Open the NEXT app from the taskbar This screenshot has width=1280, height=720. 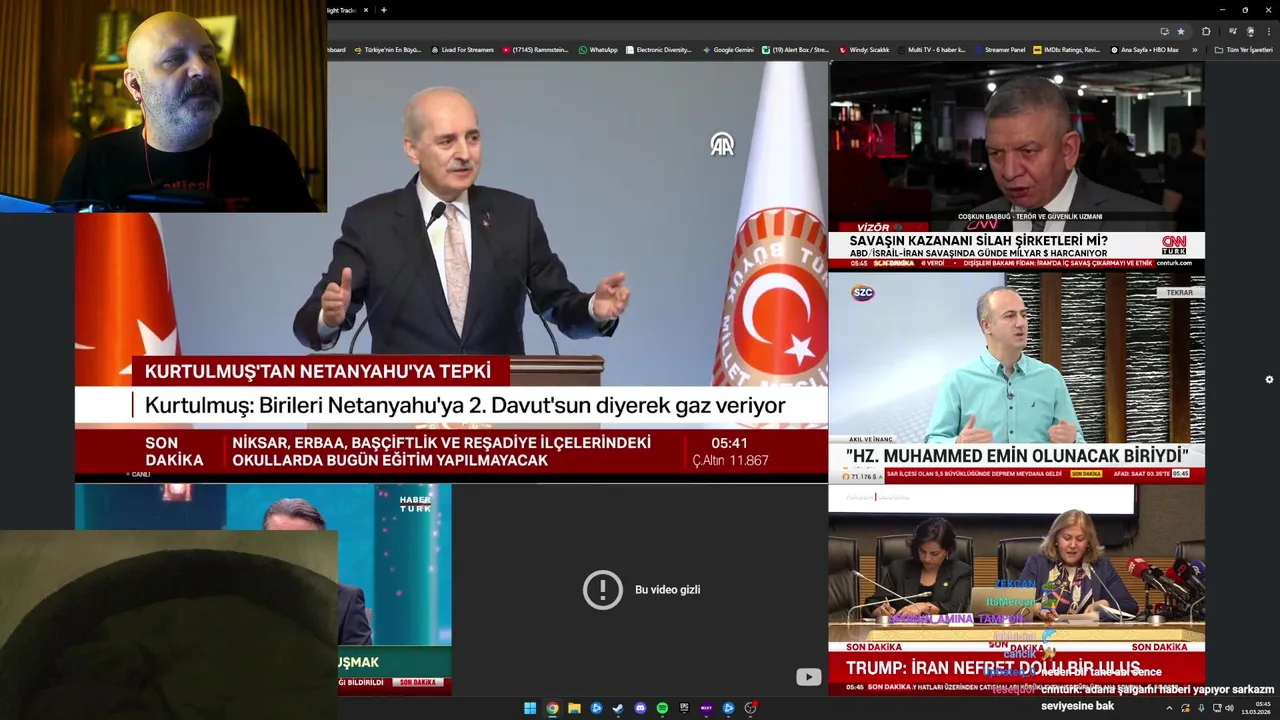[706, 708]
